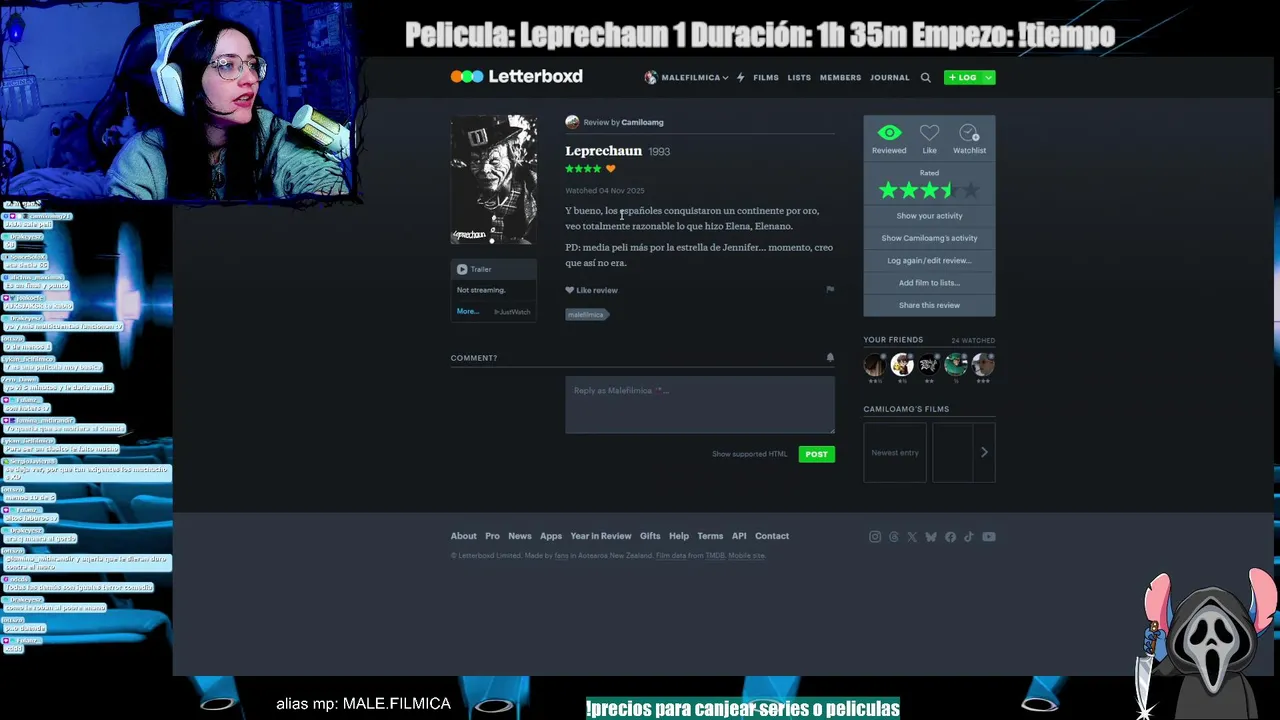The image size is (1280, 720).
Task: Open the activity lightning bolt icon
Action: click(x=740, y=77)
